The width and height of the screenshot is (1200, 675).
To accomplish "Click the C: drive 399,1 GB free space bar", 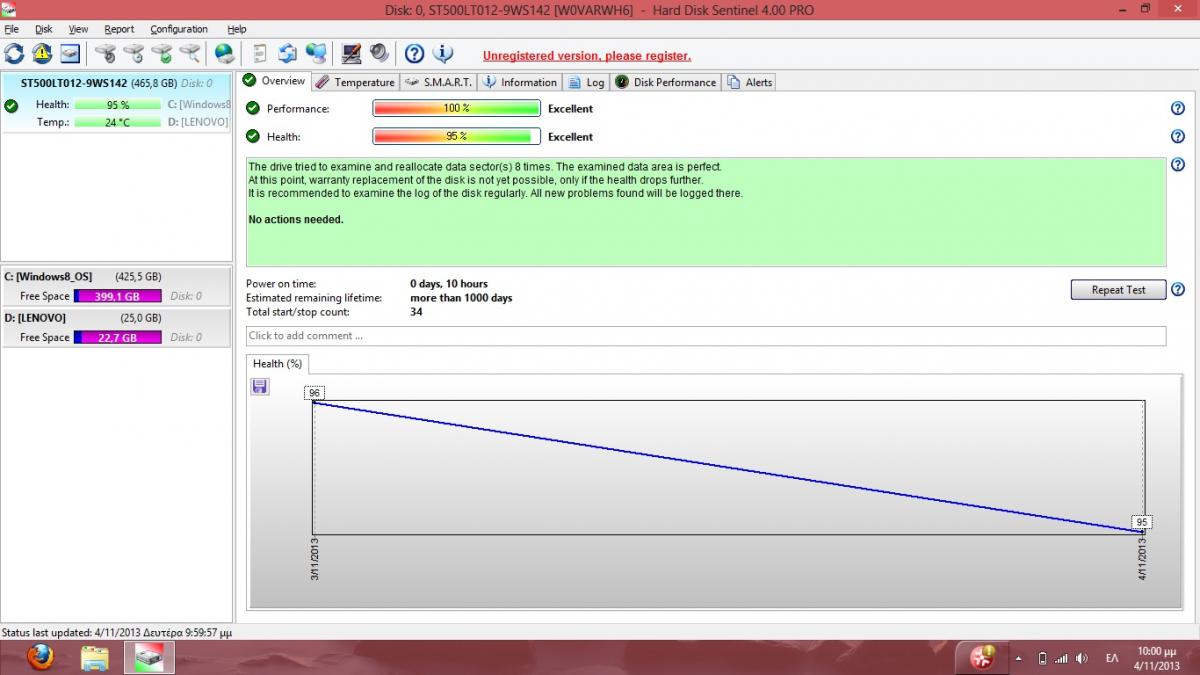I will tap(118, 296).
